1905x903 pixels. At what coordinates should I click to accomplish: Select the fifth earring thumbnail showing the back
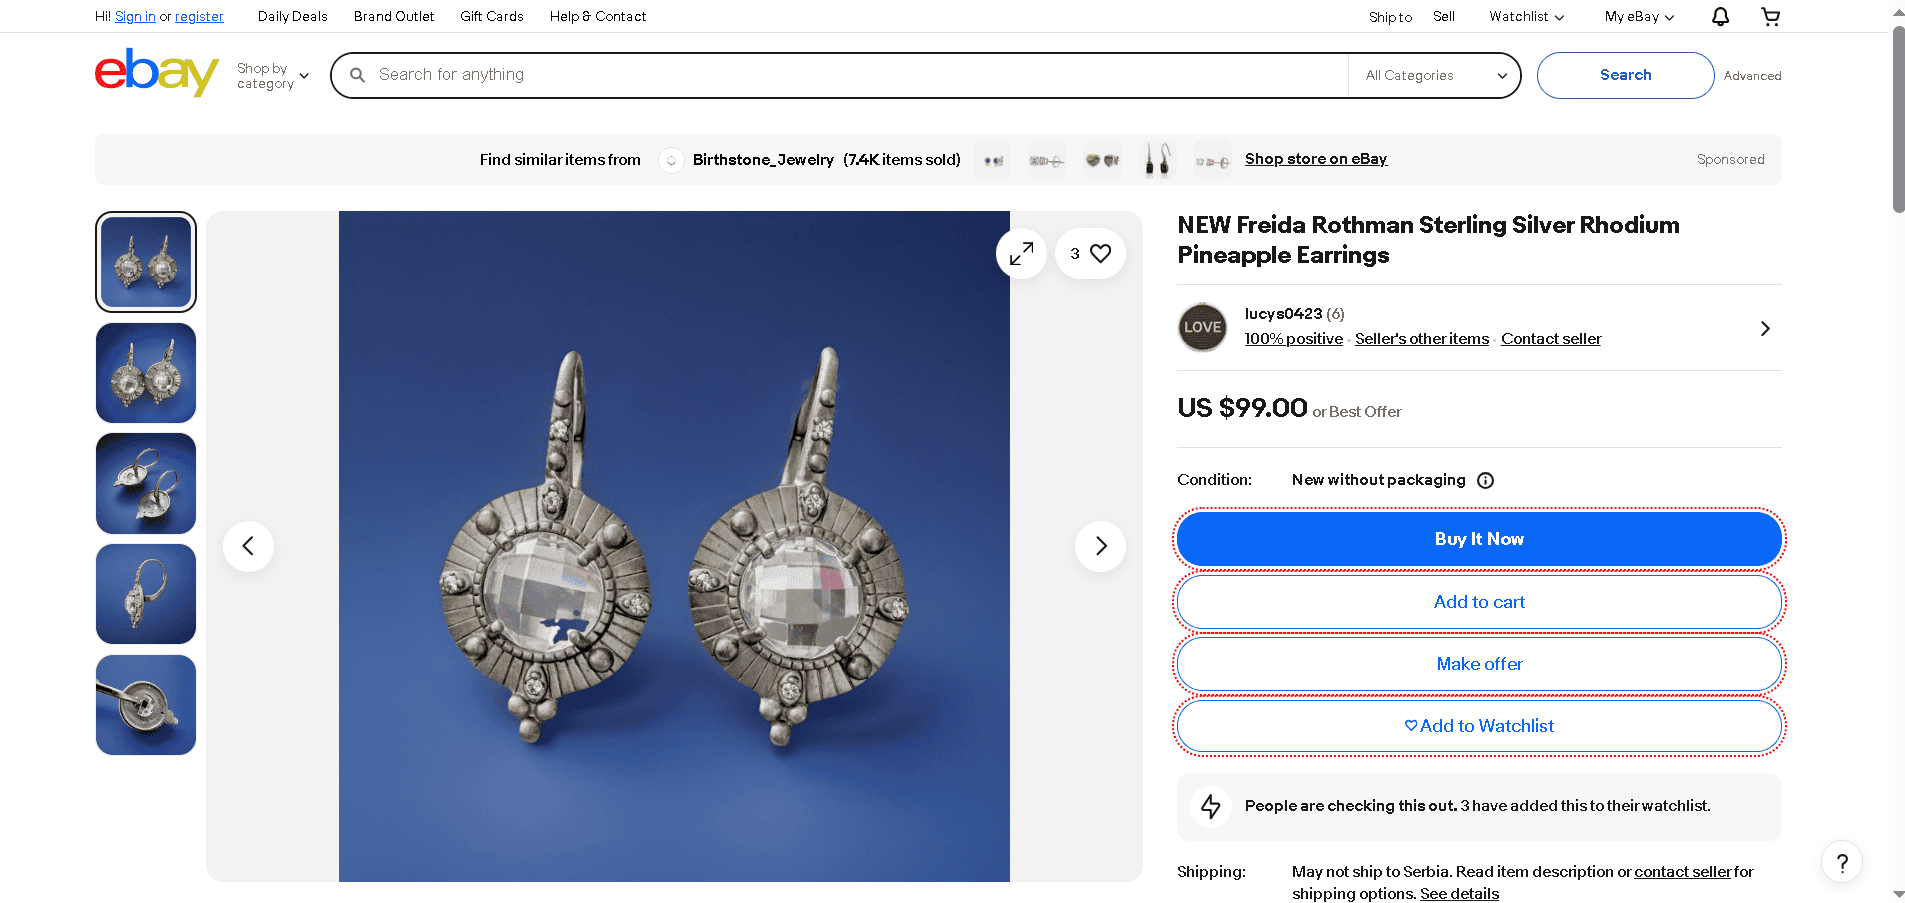(x=146, y=705)
